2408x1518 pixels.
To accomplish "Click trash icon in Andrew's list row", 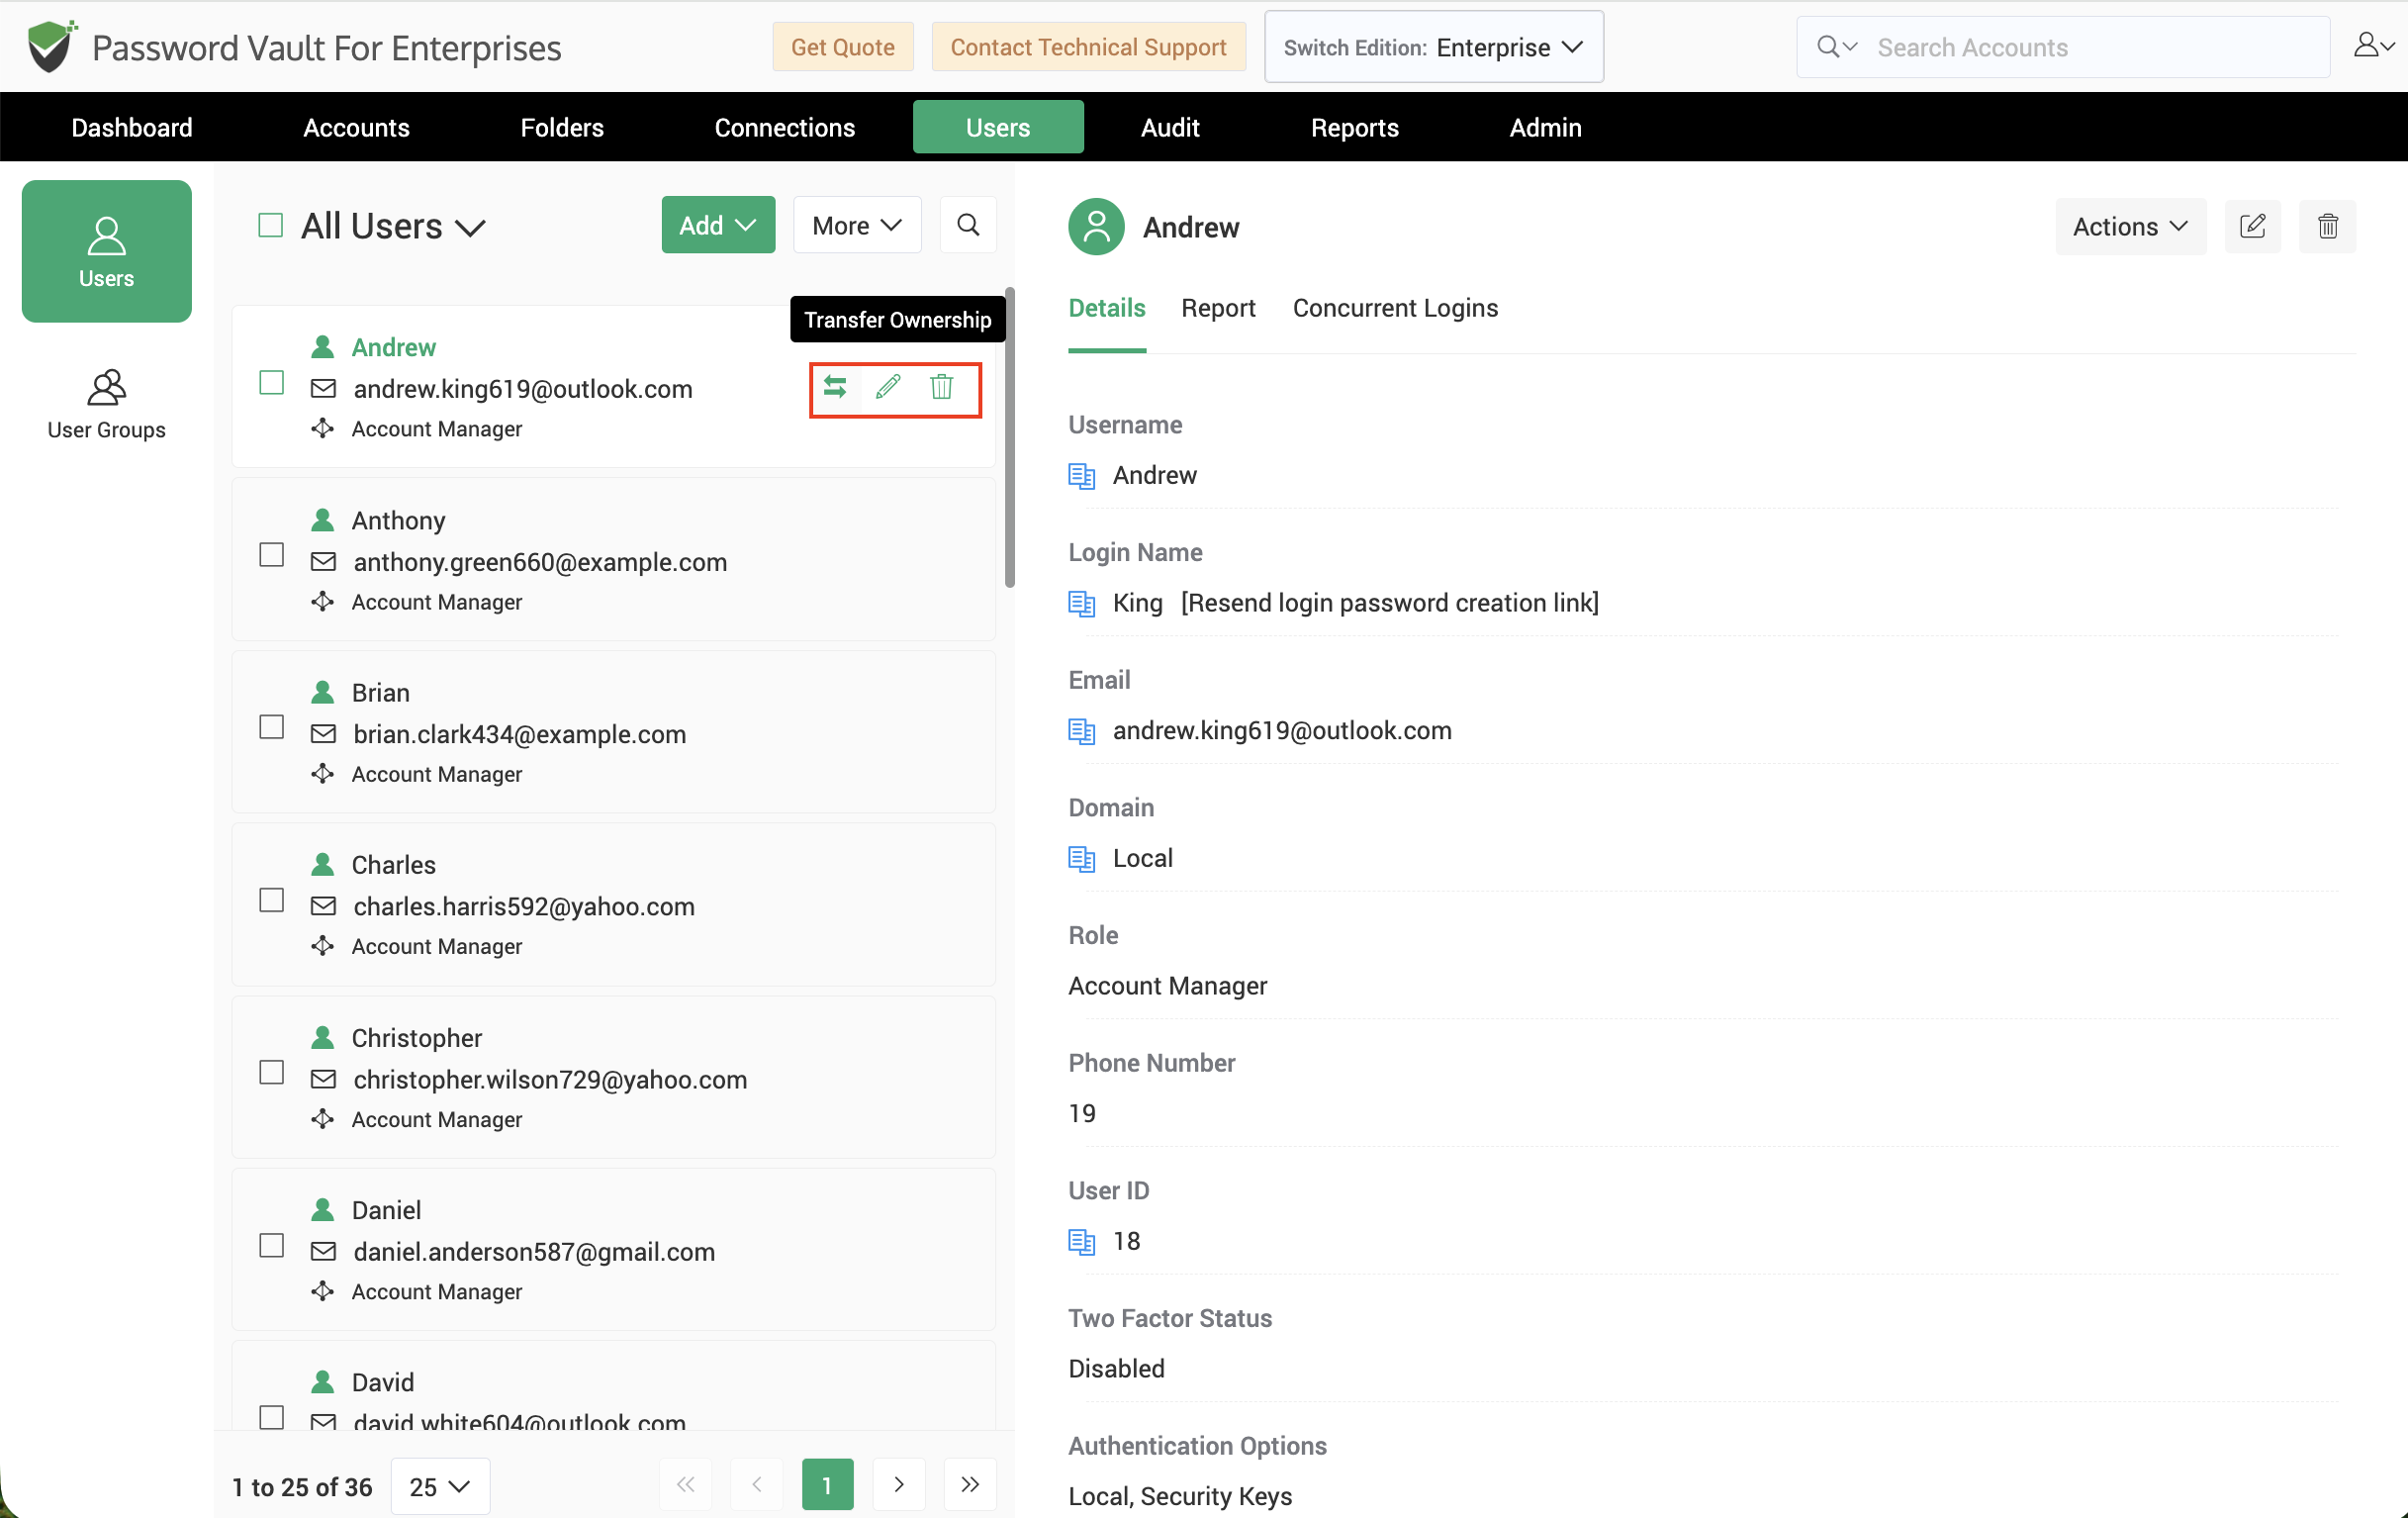I will pyautogui.click(x=941, y=386).
